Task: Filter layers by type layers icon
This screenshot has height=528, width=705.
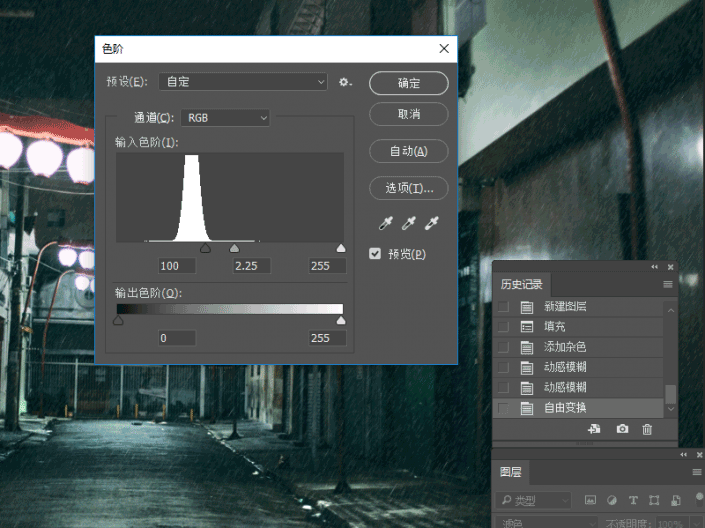Action: (x=633, y=500)
